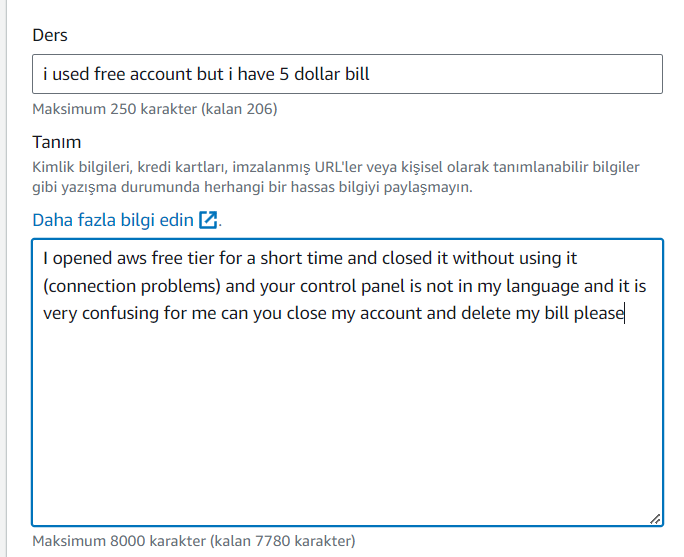
Task: Click the Maksimum 250 karakter counter text
Action: [x=155, y=108]
